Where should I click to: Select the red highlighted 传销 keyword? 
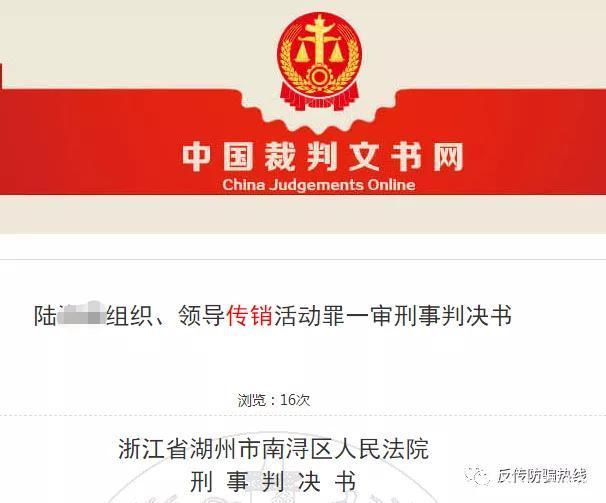[x=249, y=315]
